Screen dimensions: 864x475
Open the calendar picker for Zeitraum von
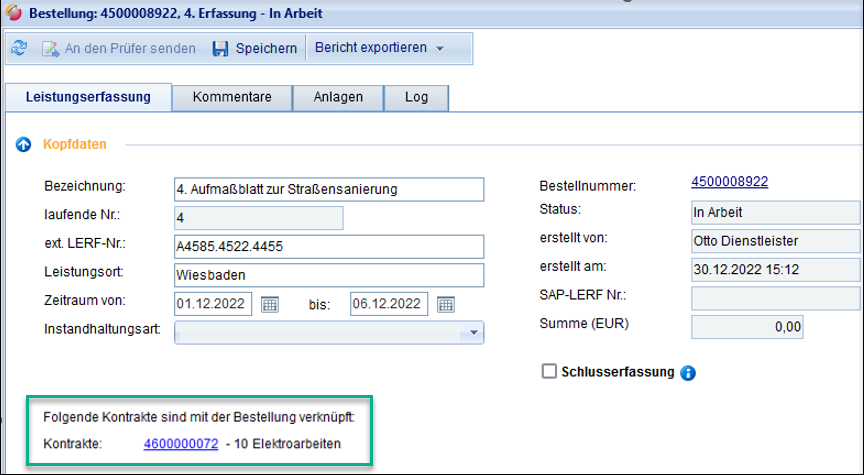pyautogui.click(x=270, y=304)
